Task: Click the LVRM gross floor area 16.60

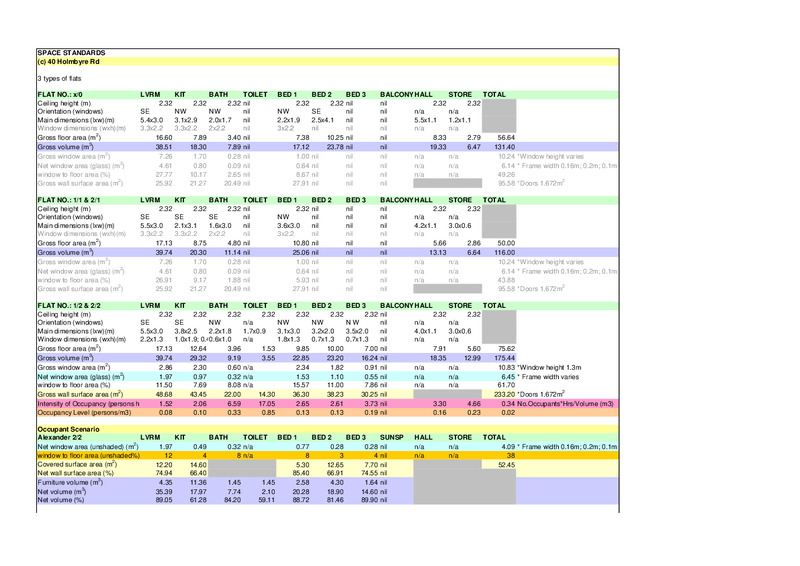Action: coord(164,138)
